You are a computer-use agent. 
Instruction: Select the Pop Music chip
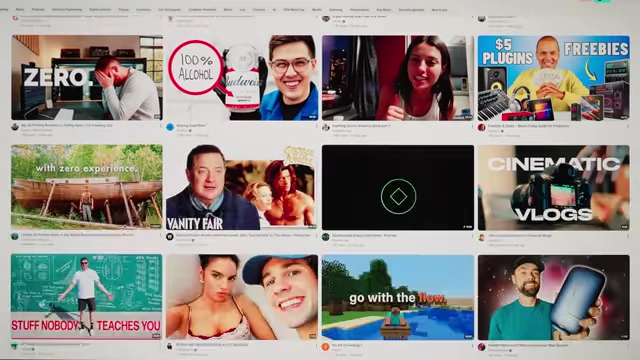[384, 9]
